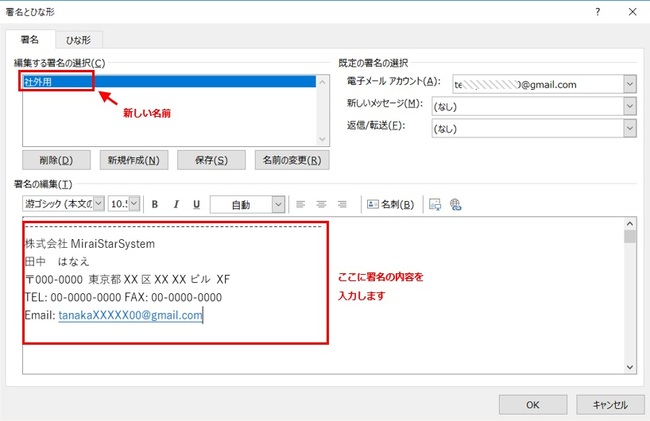Align signature text left
Screen dimensions: 650x421
(301, 204)
